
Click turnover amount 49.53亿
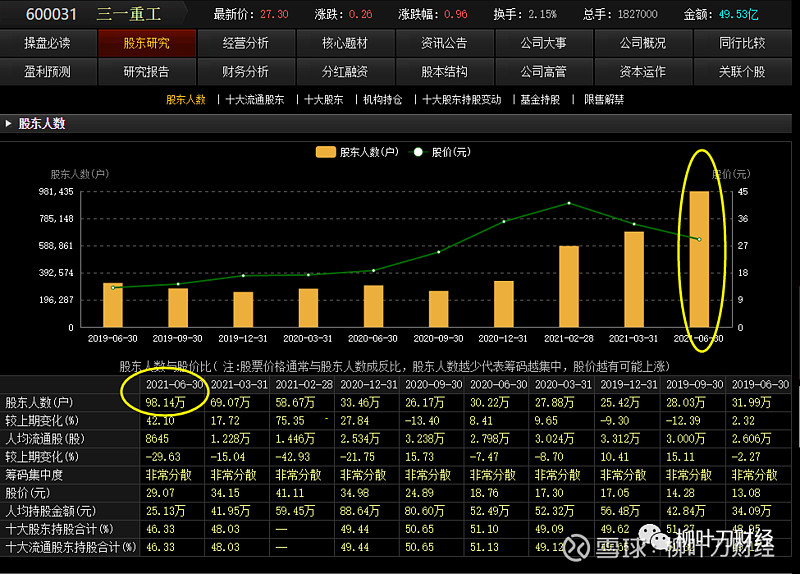738,14
